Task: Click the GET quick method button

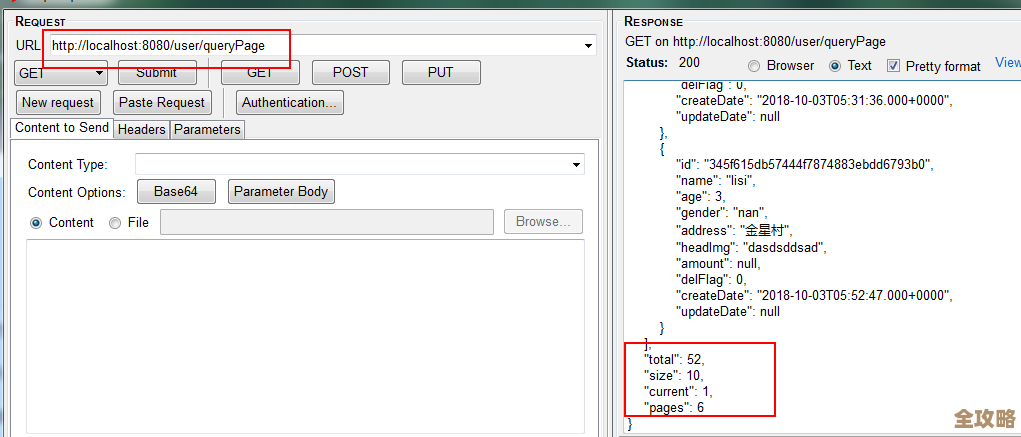Action: pos(260,73)
